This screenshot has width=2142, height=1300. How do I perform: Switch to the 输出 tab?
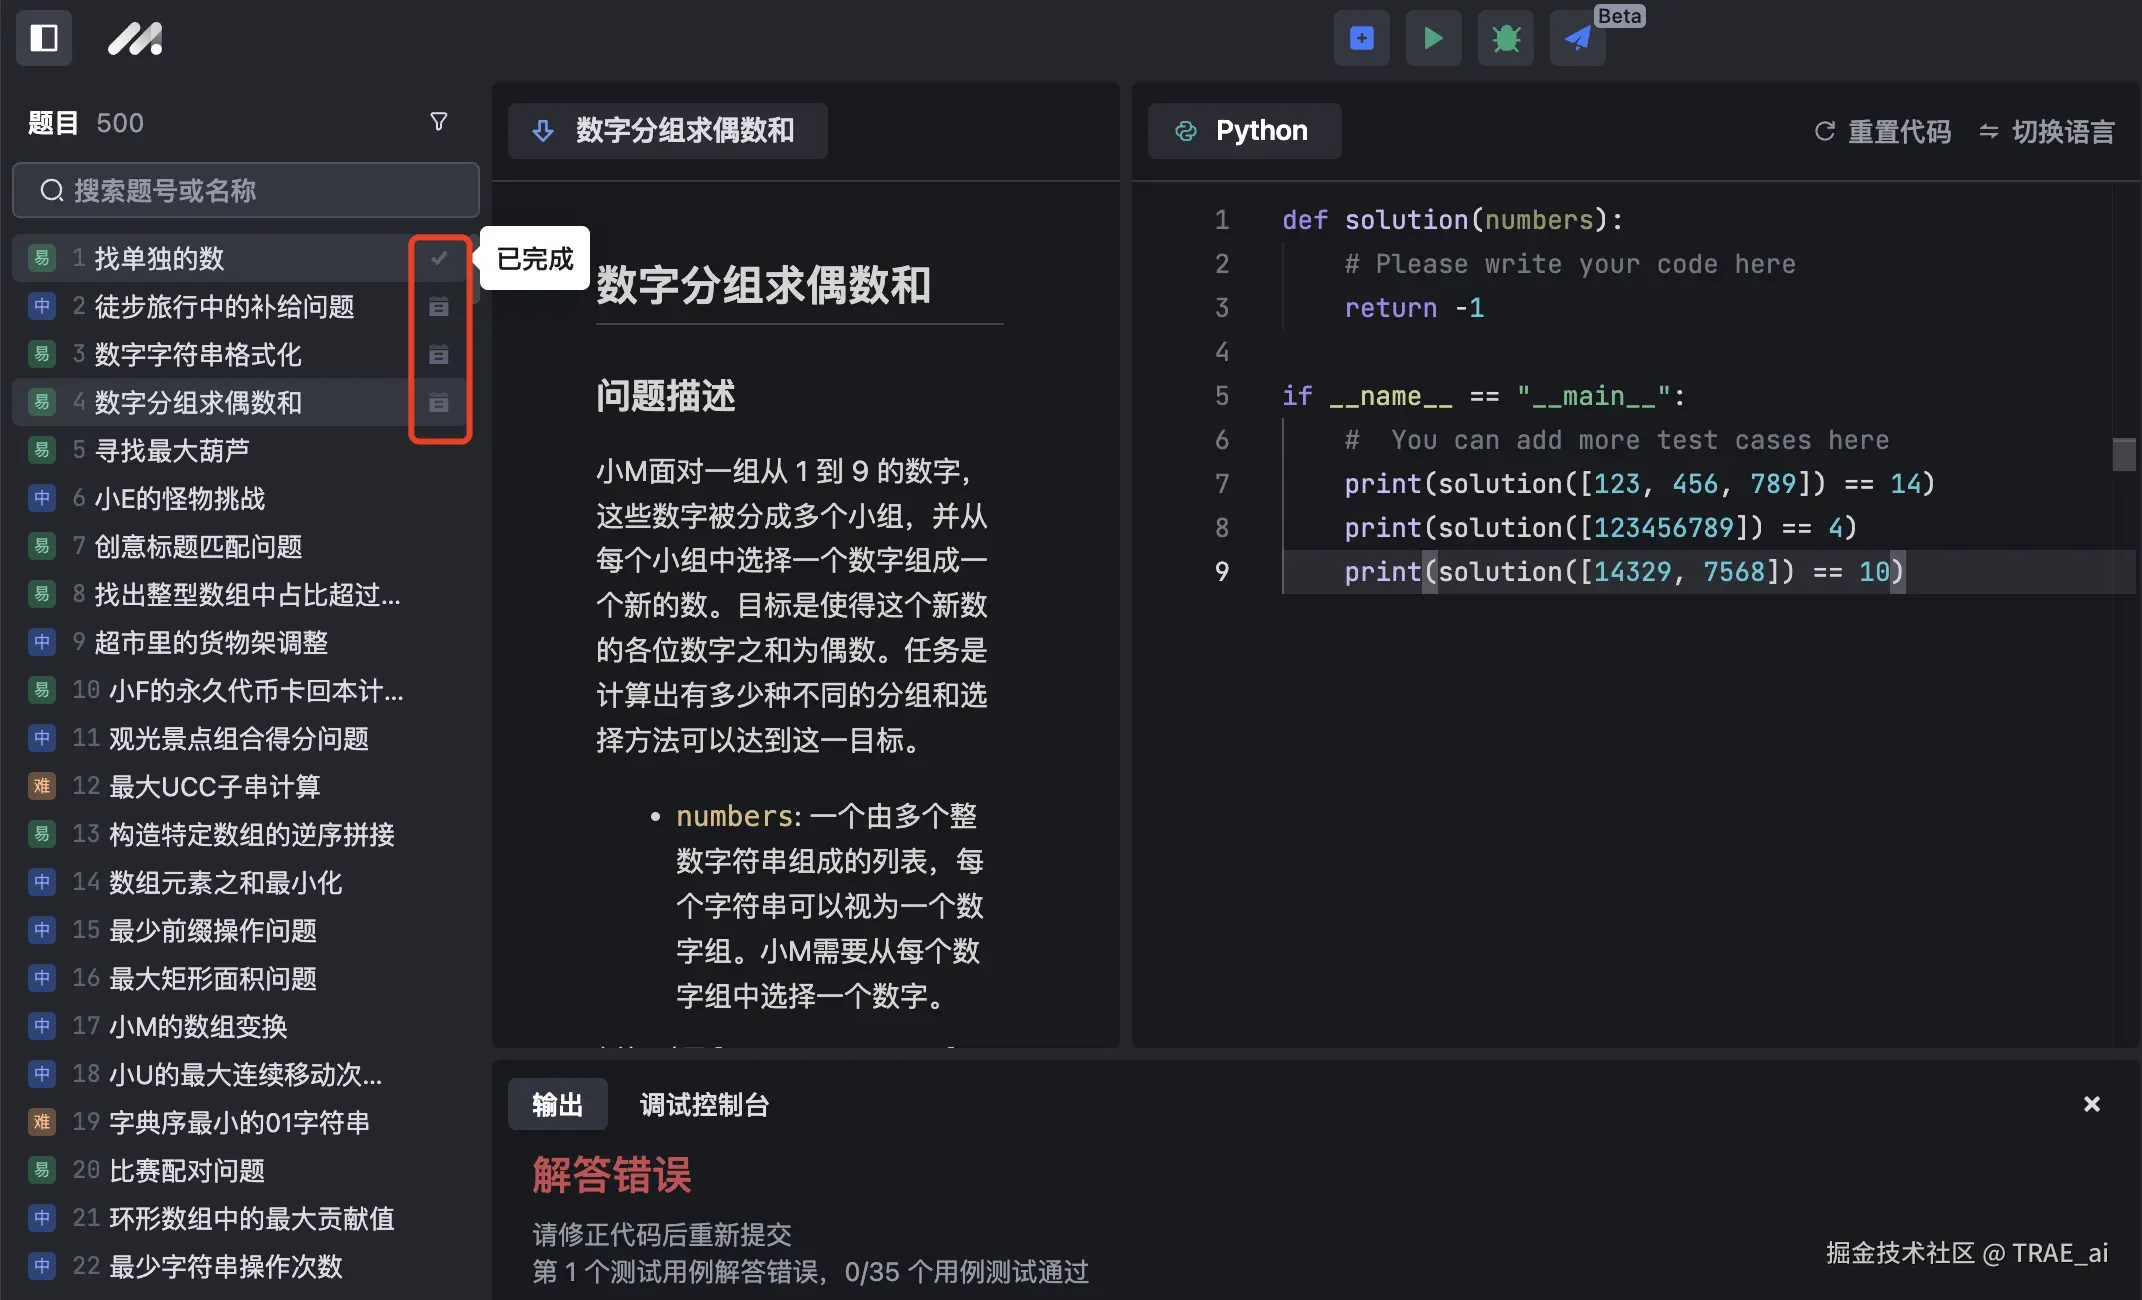click(x=557, y=1104)
